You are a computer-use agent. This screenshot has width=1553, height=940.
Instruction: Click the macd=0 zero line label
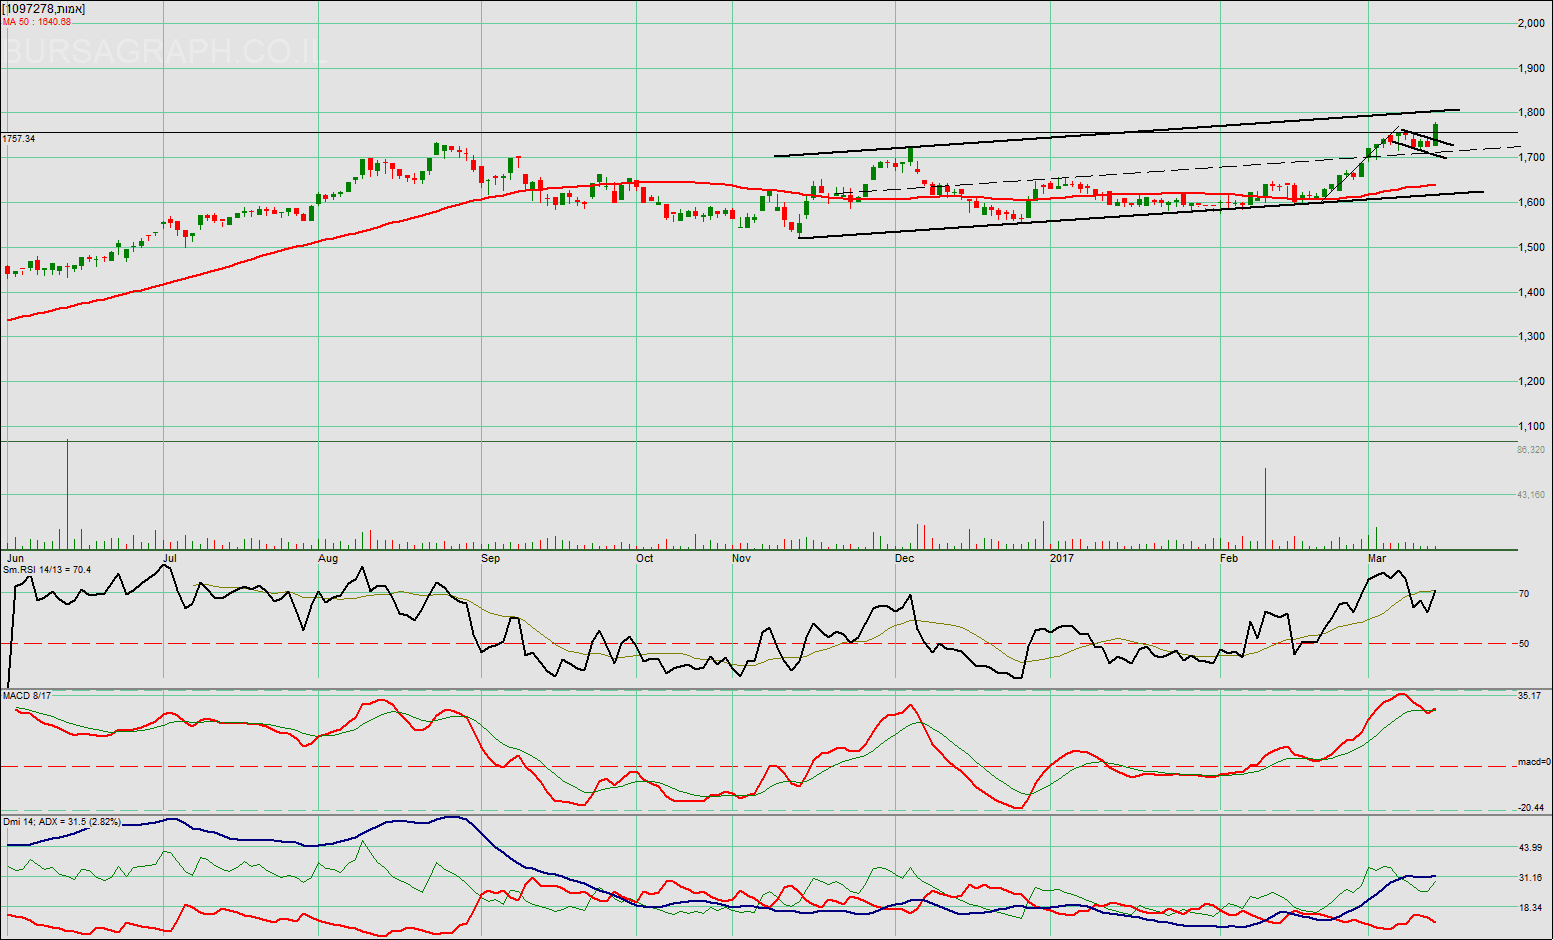pos(1533,762)
